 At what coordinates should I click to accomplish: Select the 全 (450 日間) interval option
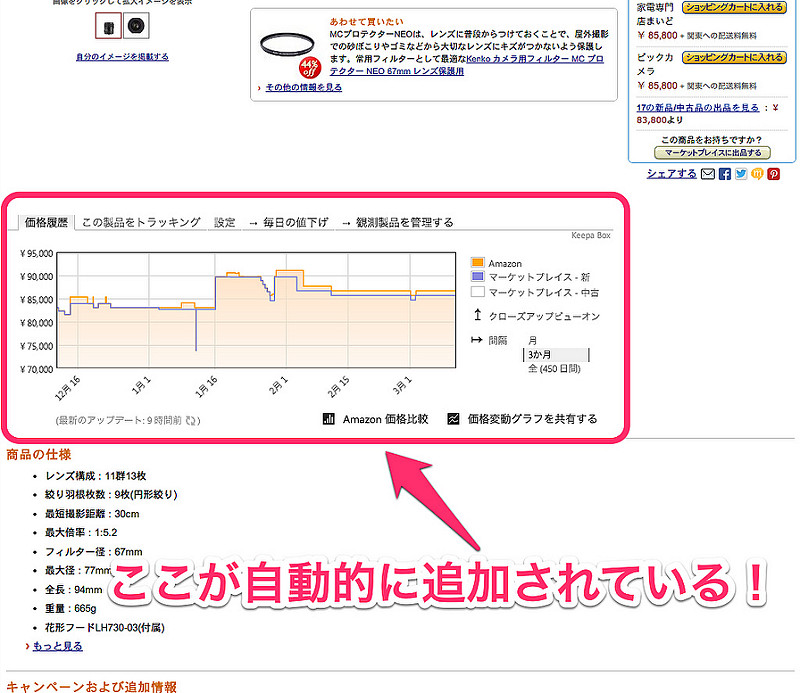coord(553,369)
